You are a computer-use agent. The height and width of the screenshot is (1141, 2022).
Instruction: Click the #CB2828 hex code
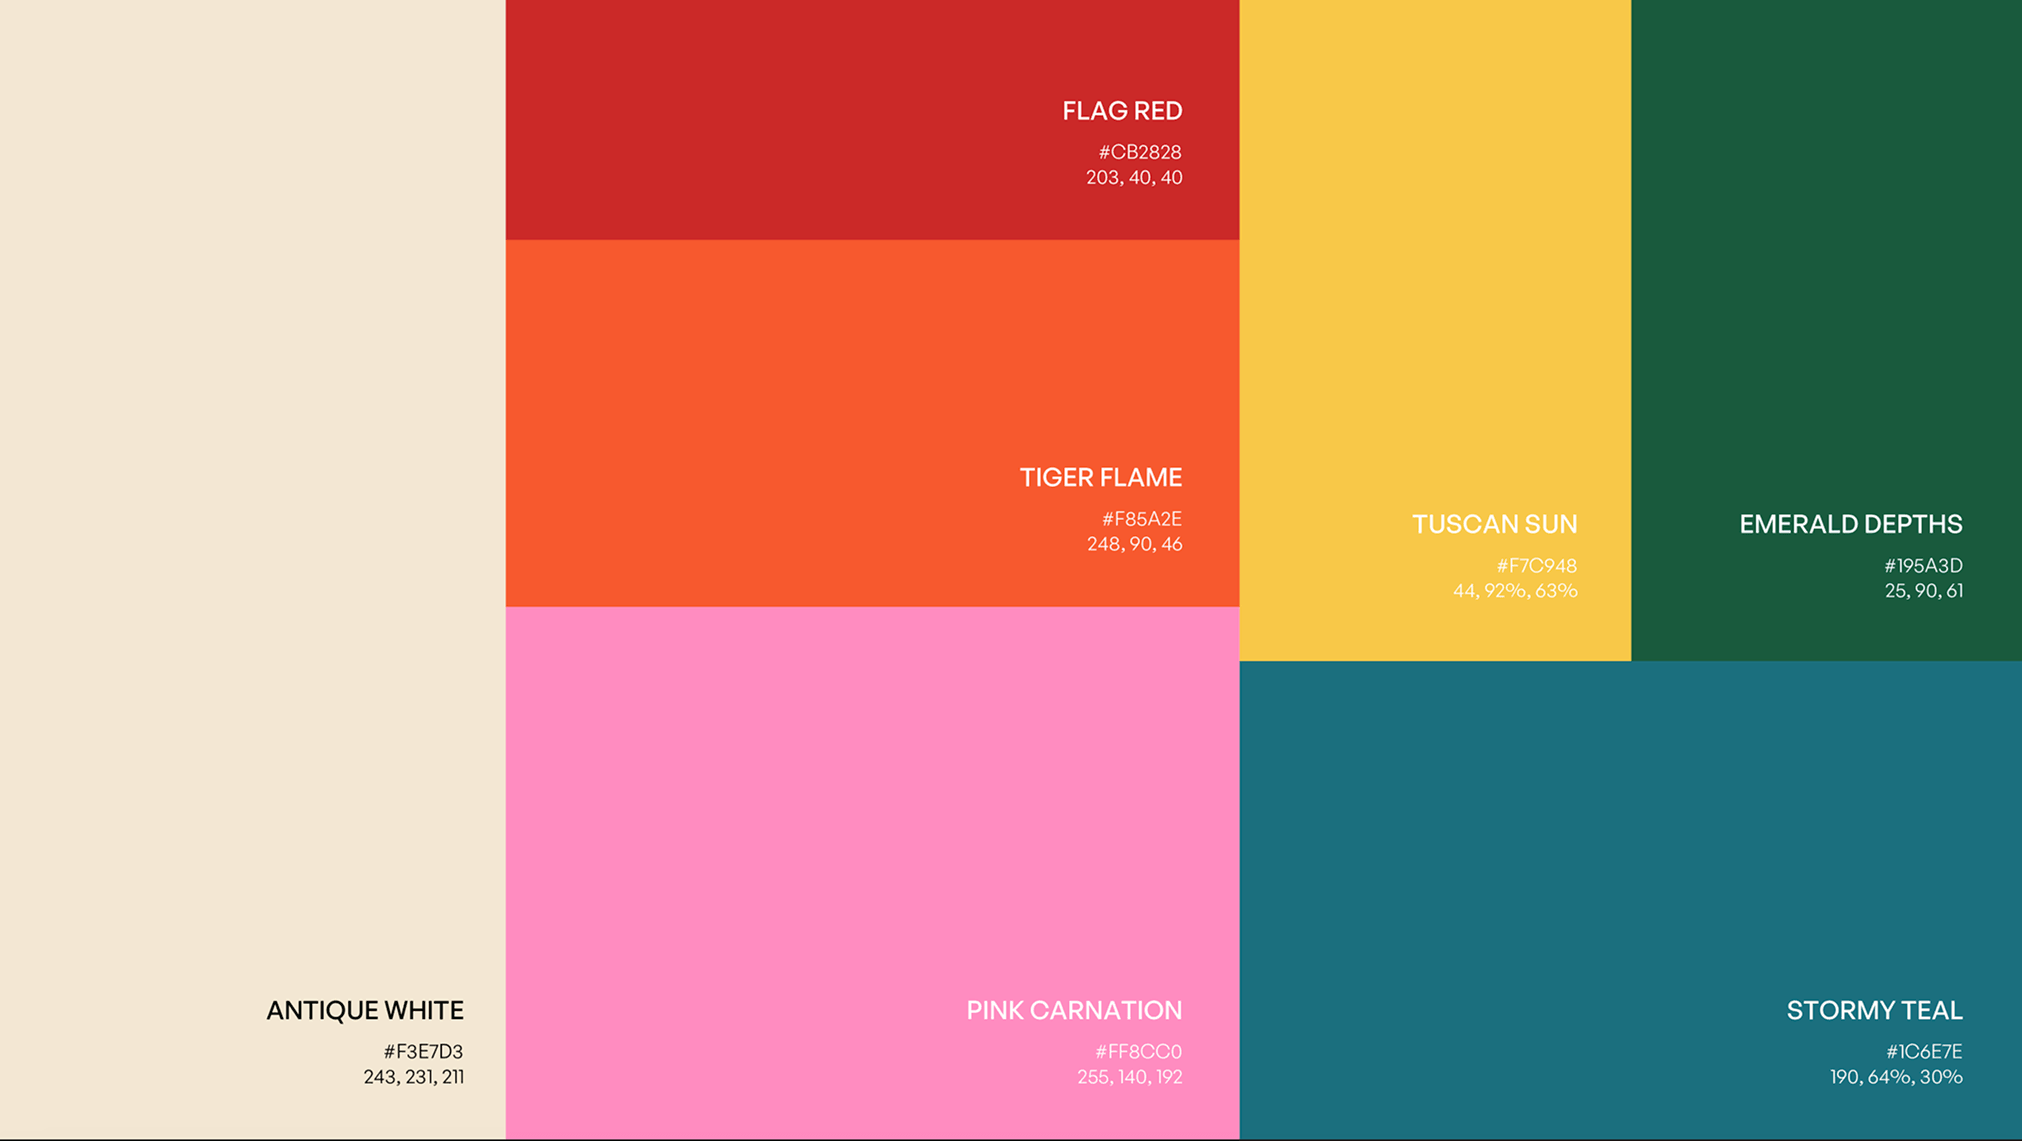tap(1140, 152)
